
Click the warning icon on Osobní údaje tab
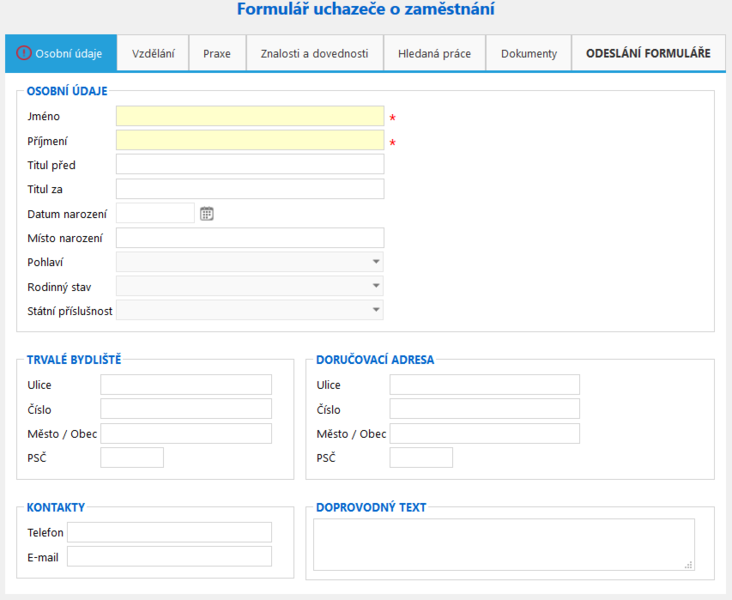pos(23,53)
